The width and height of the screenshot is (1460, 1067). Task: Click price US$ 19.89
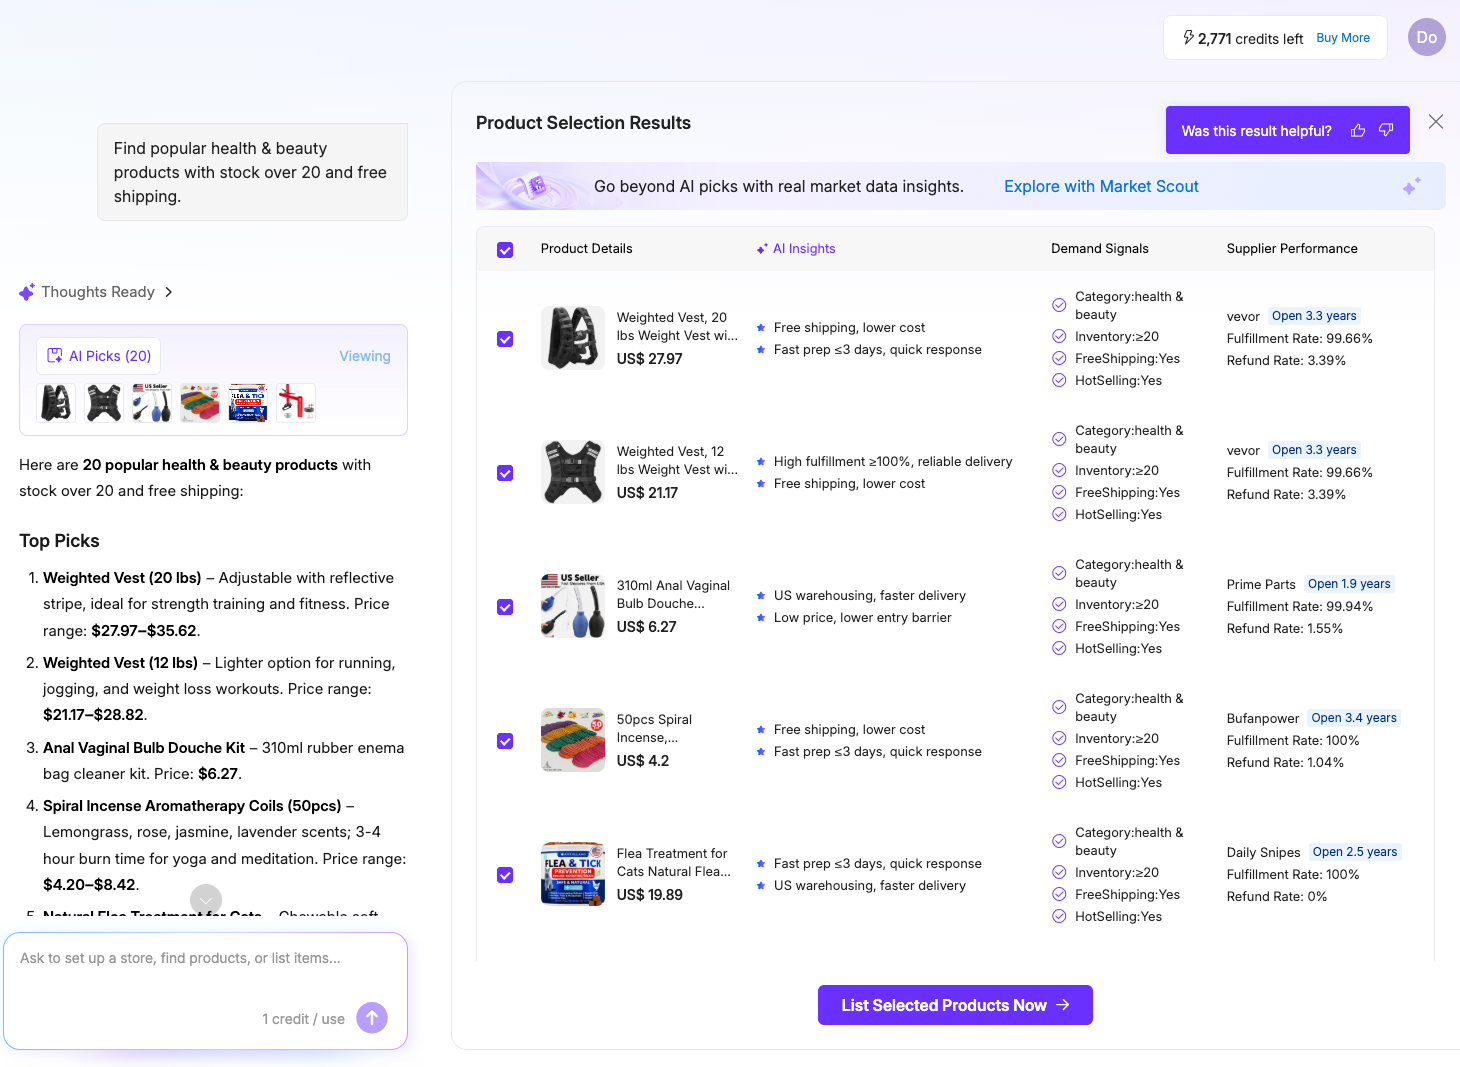pos(650,895)
